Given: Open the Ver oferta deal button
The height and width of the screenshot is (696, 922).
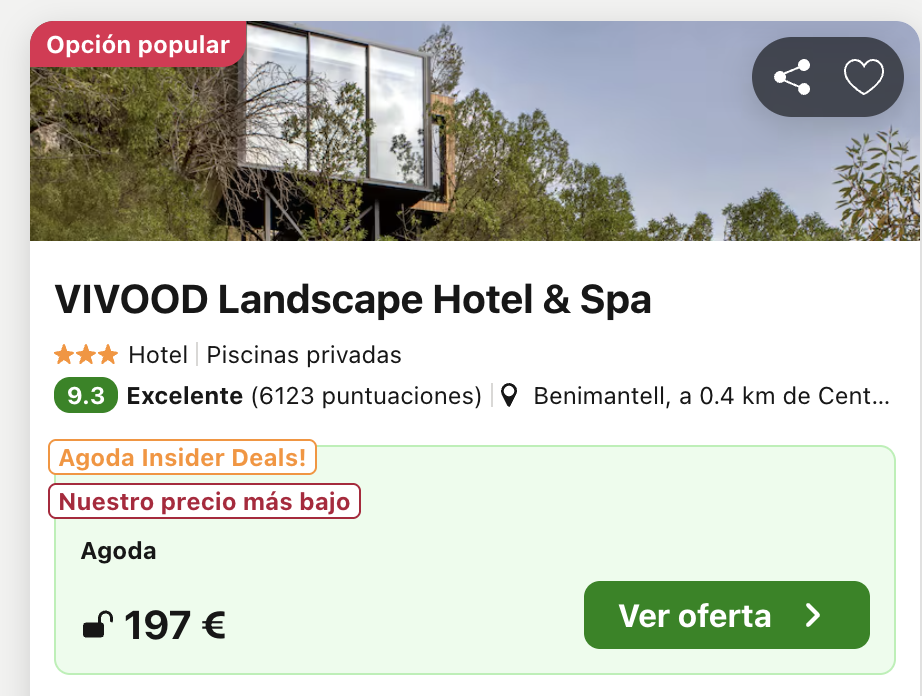Looking at the screenshot, I should (x=726, y=615).
